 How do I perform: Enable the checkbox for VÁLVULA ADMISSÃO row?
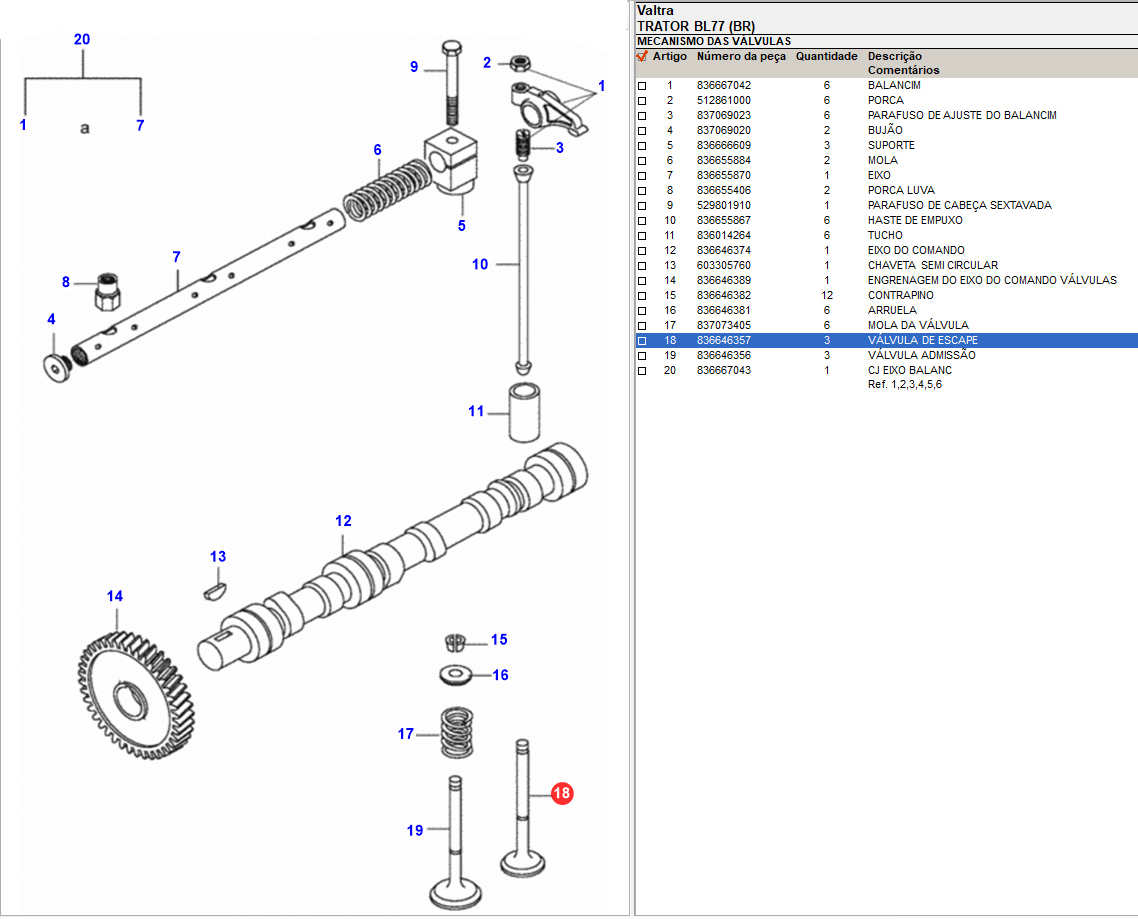[642, 356]
